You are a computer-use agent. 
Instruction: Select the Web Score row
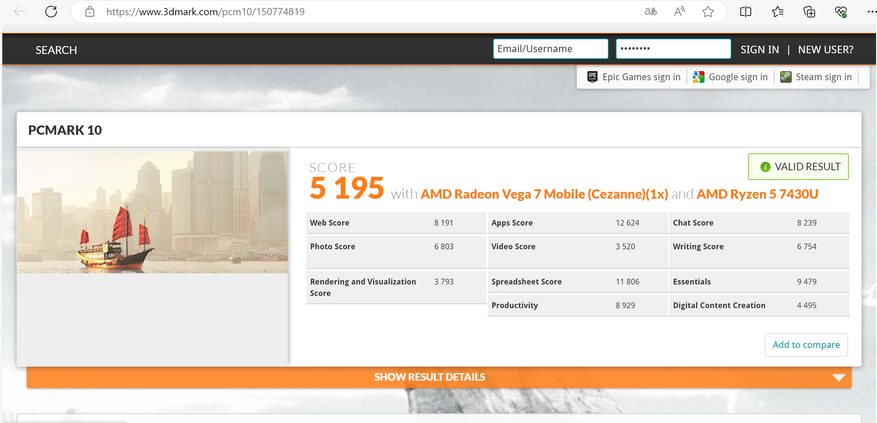coord(396,223)
